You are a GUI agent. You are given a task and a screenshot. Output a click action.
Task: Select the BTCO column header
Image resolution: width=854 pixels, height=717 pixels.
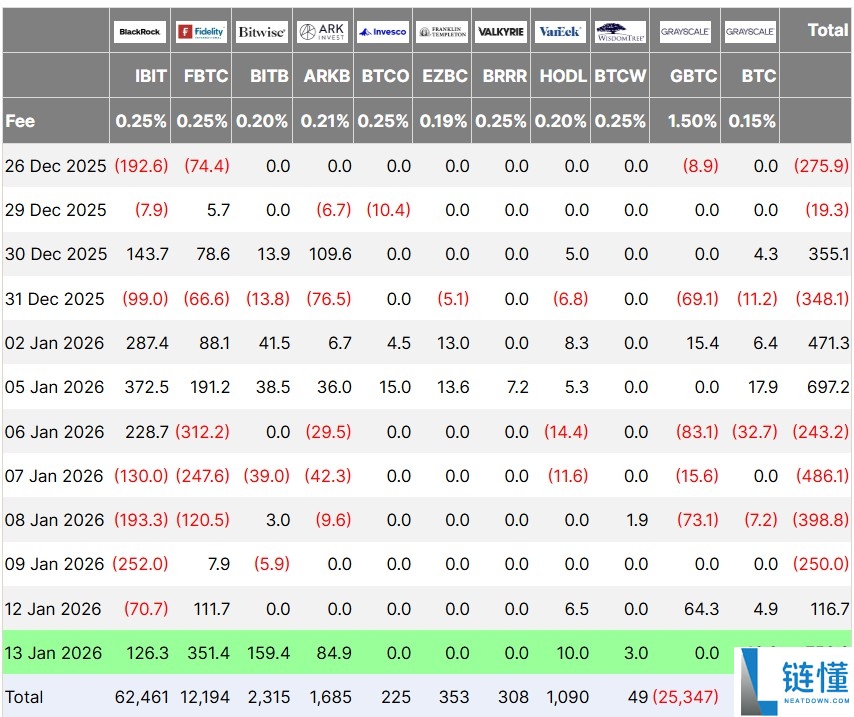tap(385, 76)
